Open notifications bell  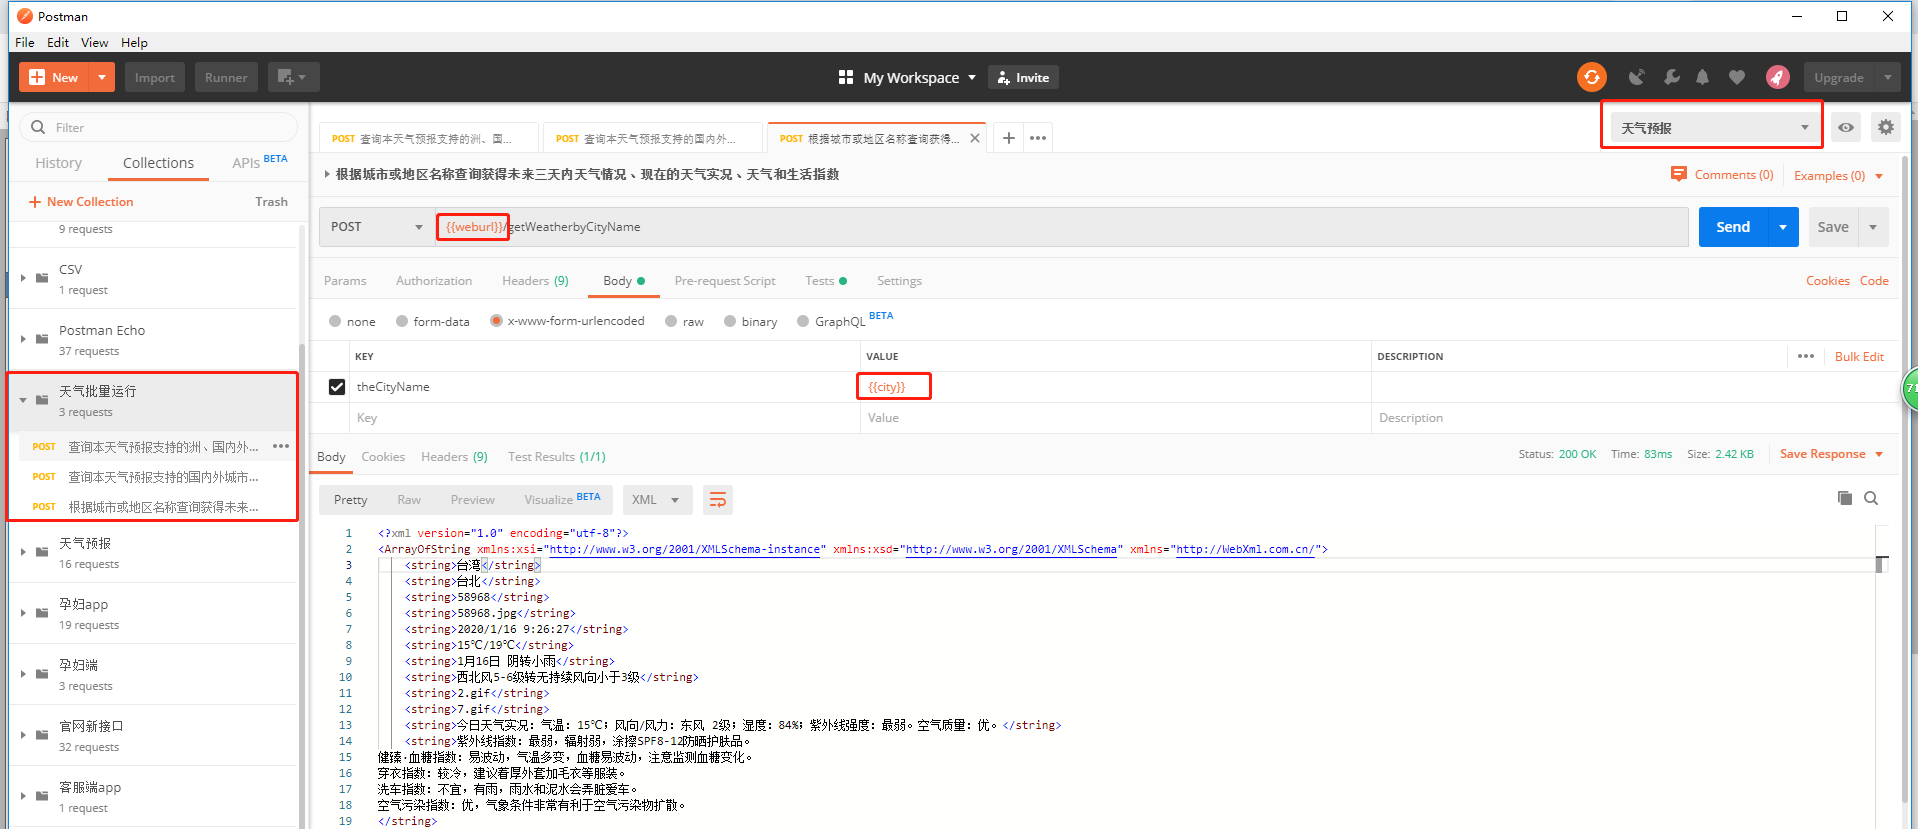pyautogui.click(x=1702, y=77)
